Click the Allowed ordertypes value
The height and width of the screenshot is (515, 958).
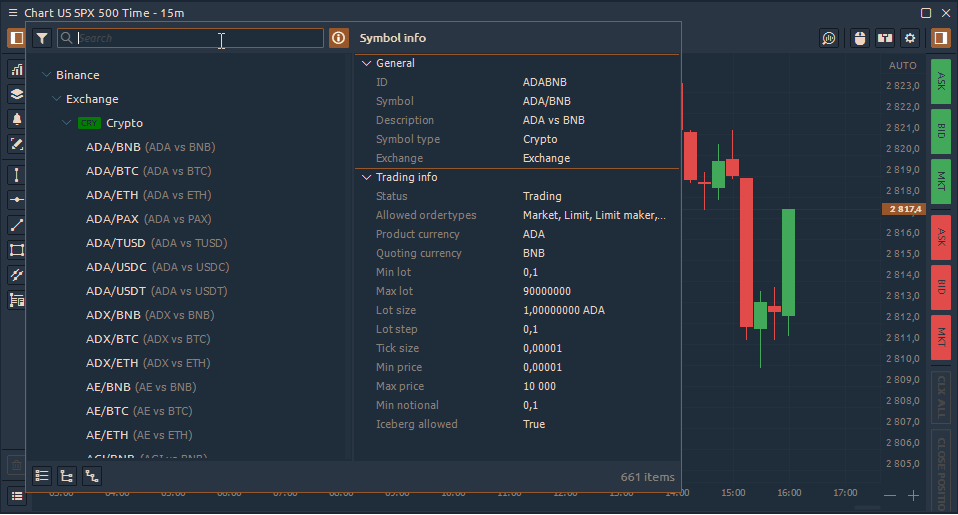coord(594,215)
